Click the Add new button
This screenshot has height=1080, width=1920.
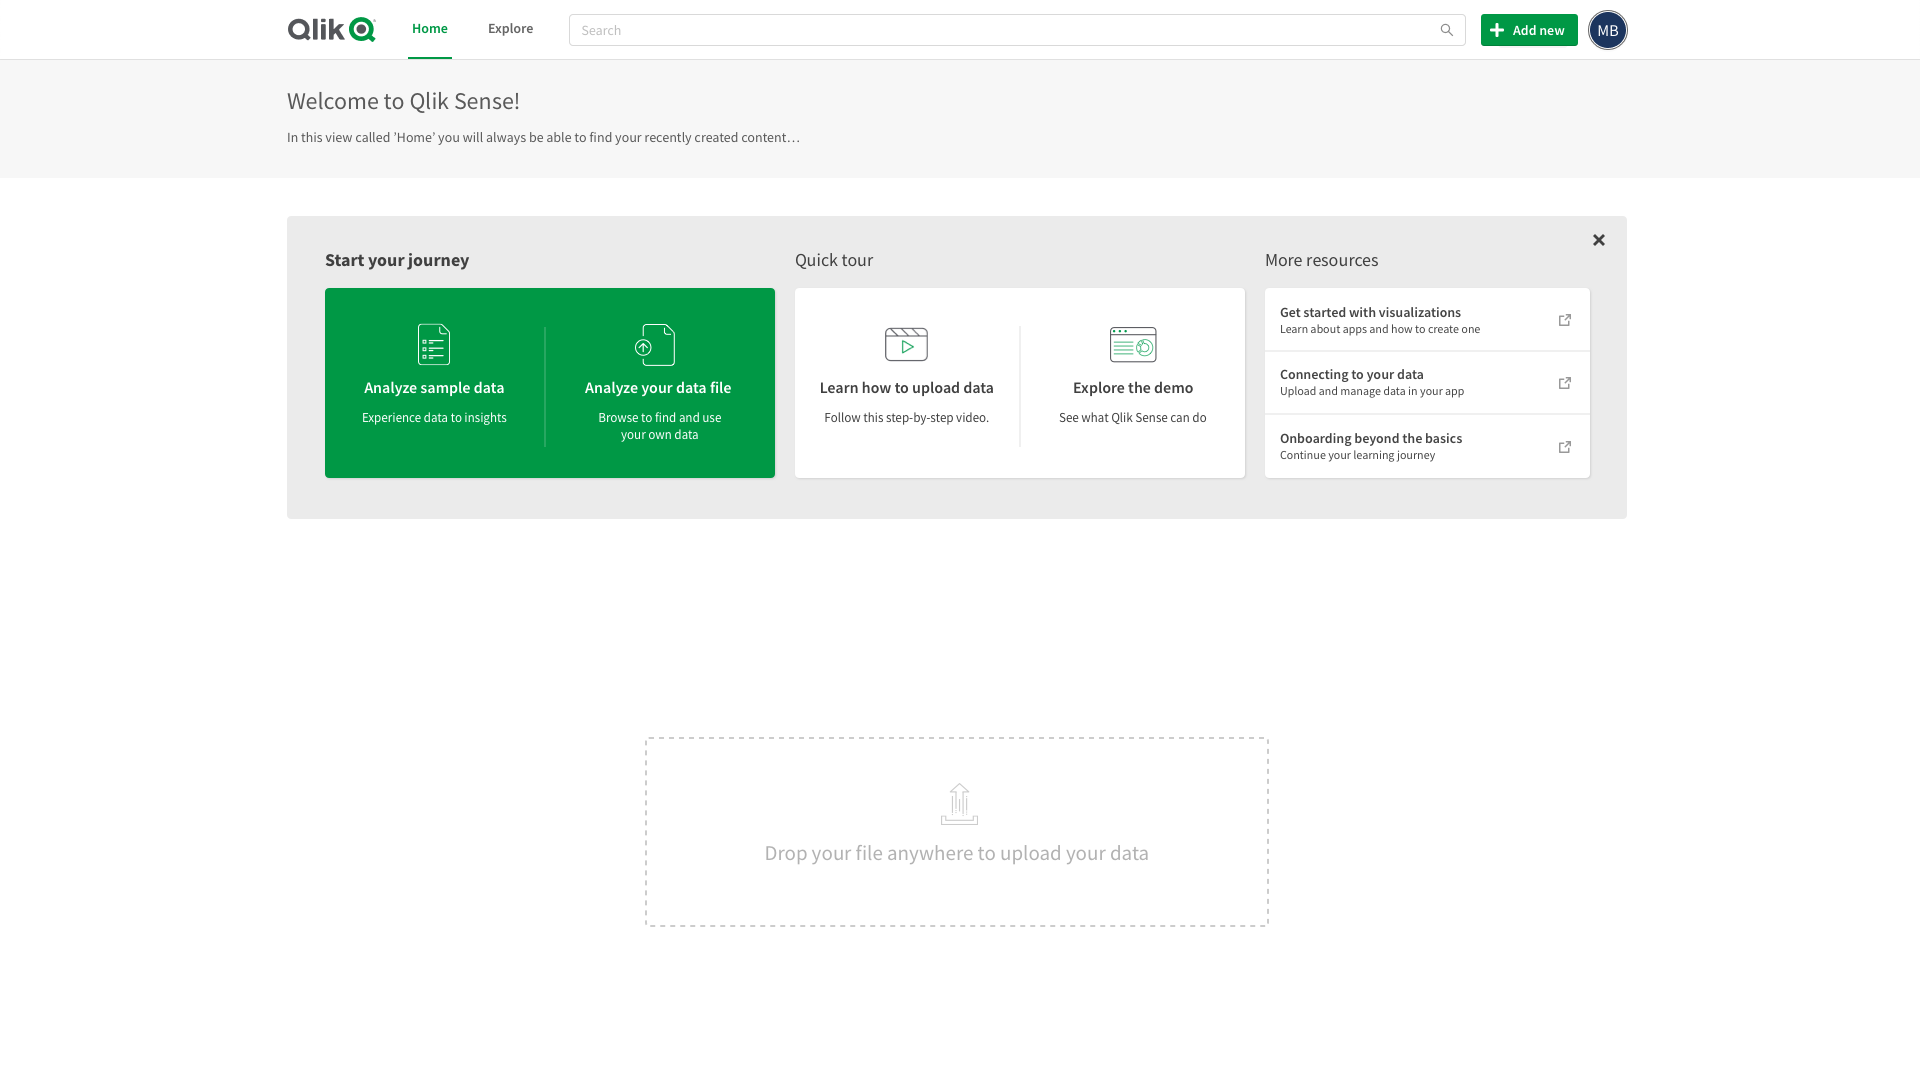[1528, 29]
